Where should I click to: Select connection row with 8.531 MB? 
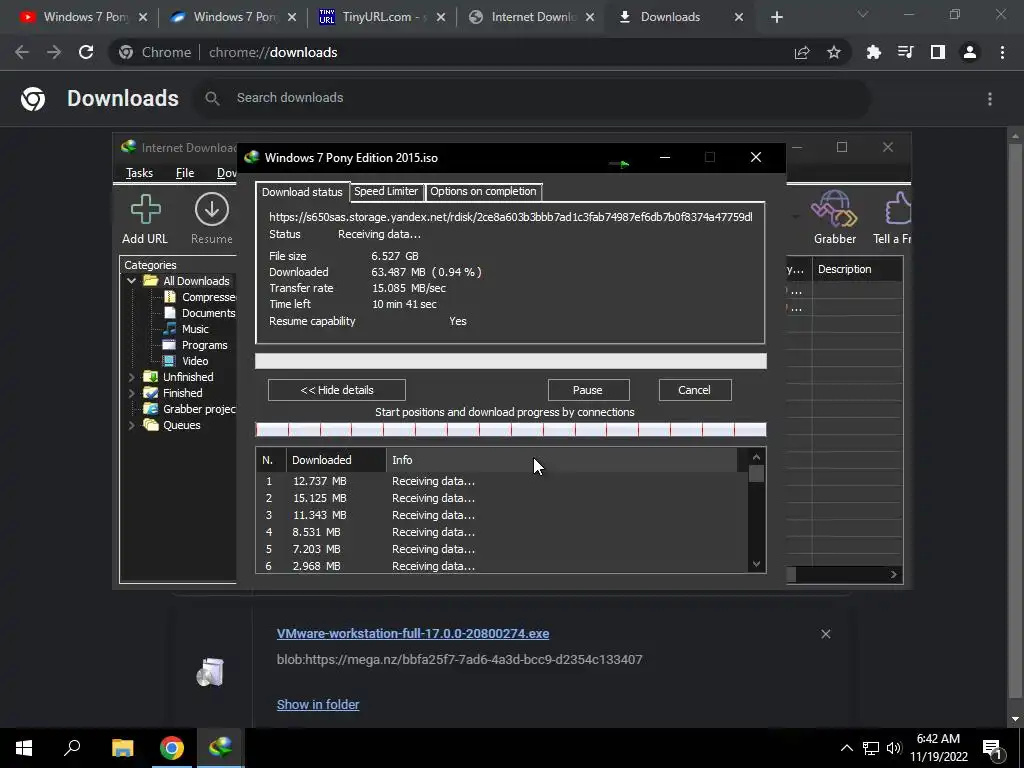click(x=502, y=532)
